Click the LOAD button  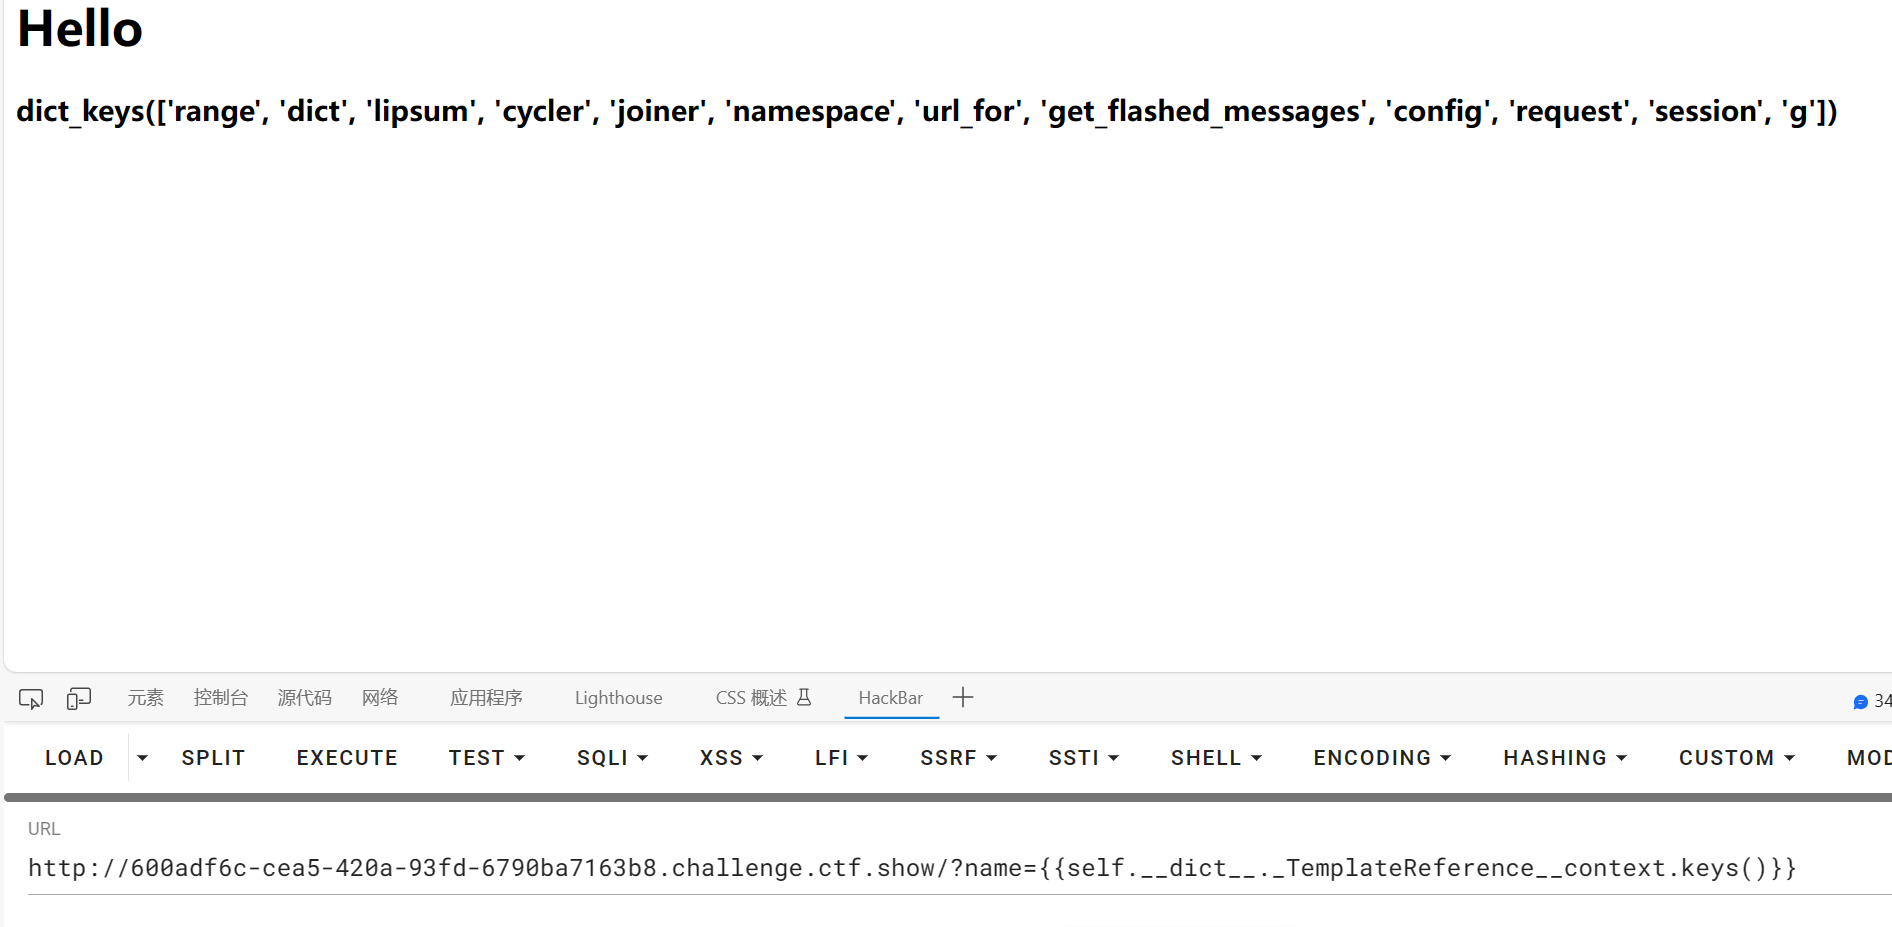click(74, 758)
